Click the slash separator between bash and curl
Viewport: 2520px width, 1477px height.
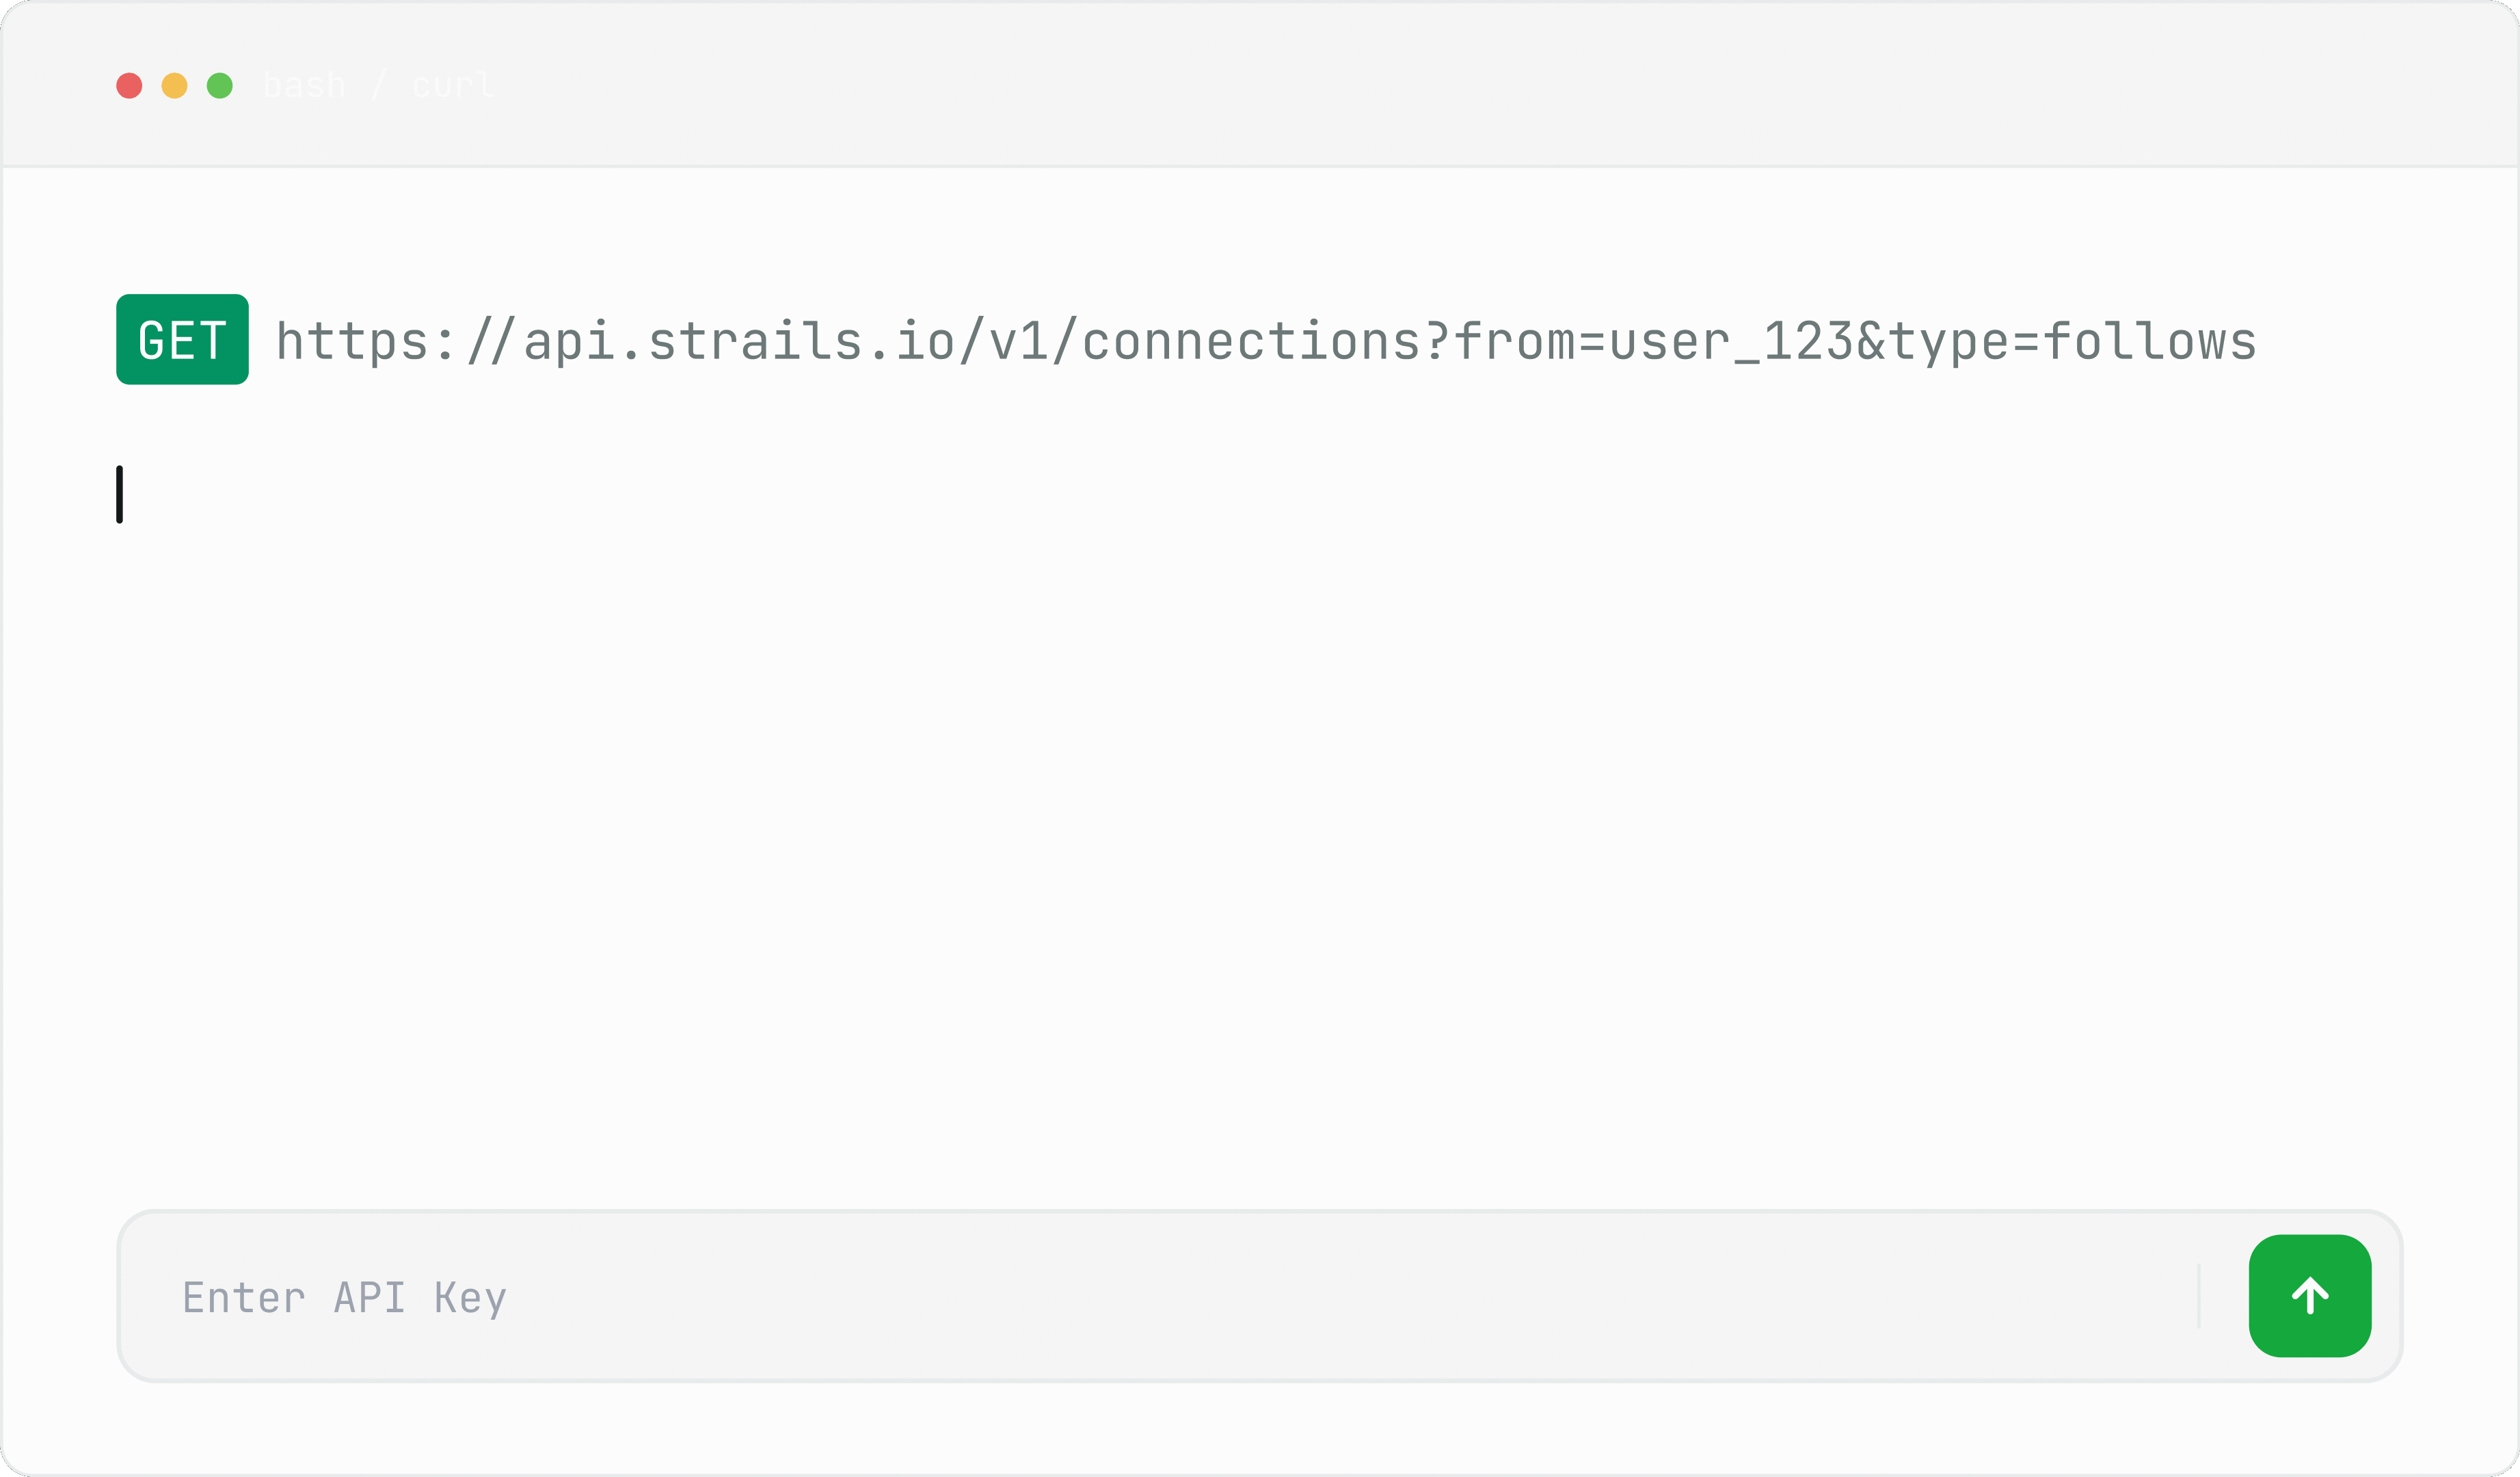(379, 86)
